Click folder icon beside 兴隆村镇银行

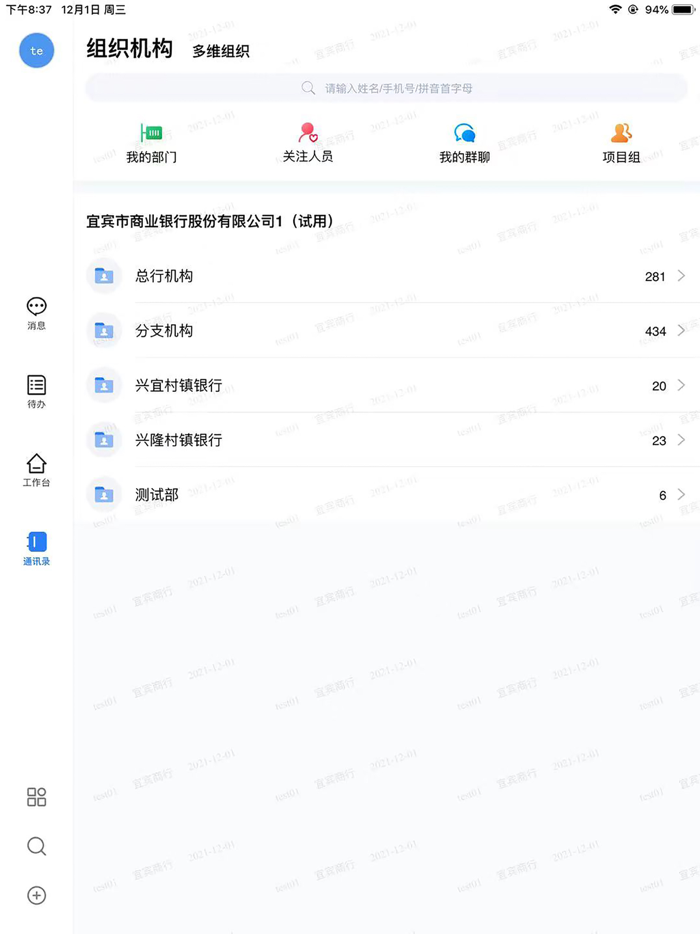click(x=104, y=440)
